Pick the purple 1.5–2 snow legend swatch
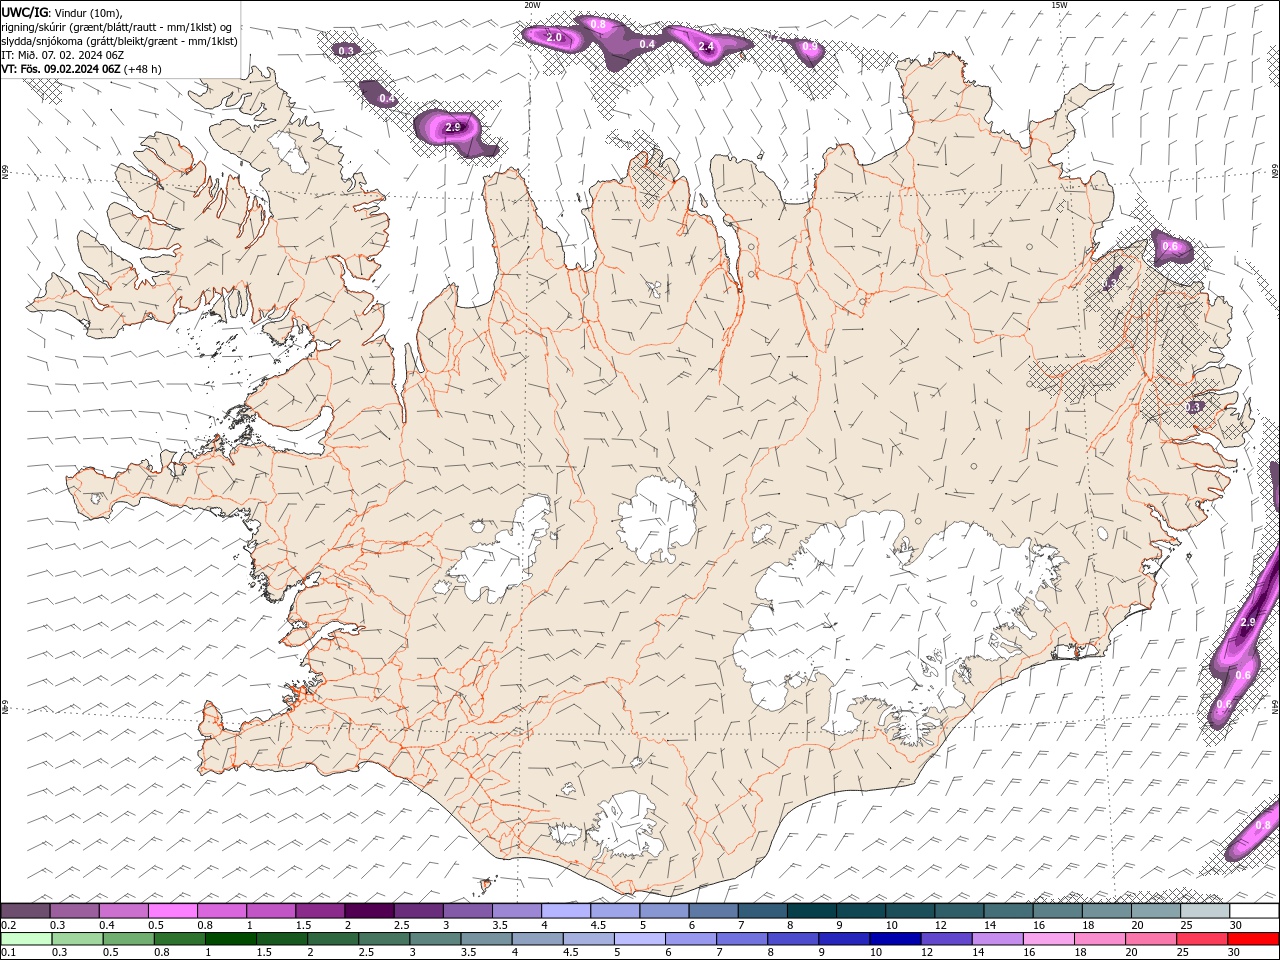 (x=319, y=911)
